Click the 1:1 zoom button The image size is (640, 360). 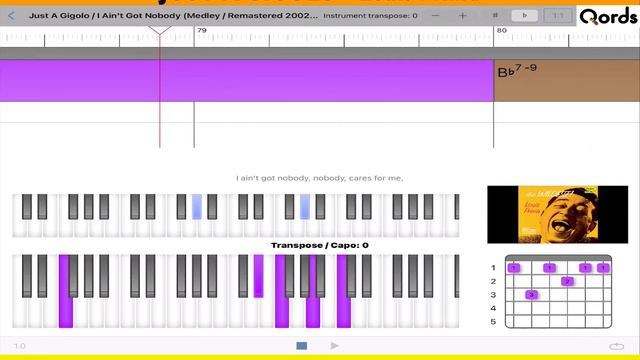click(558, 16)
